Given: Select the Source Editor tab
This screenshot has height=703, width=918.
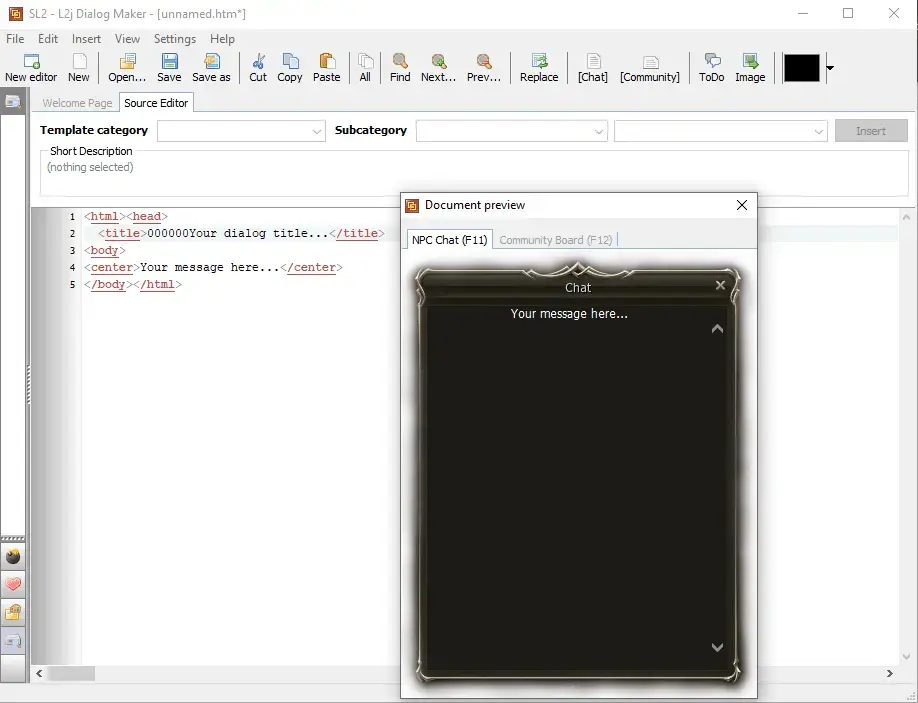Looking at the screenshot, I should pyautogui.click(x=156, y=102).
